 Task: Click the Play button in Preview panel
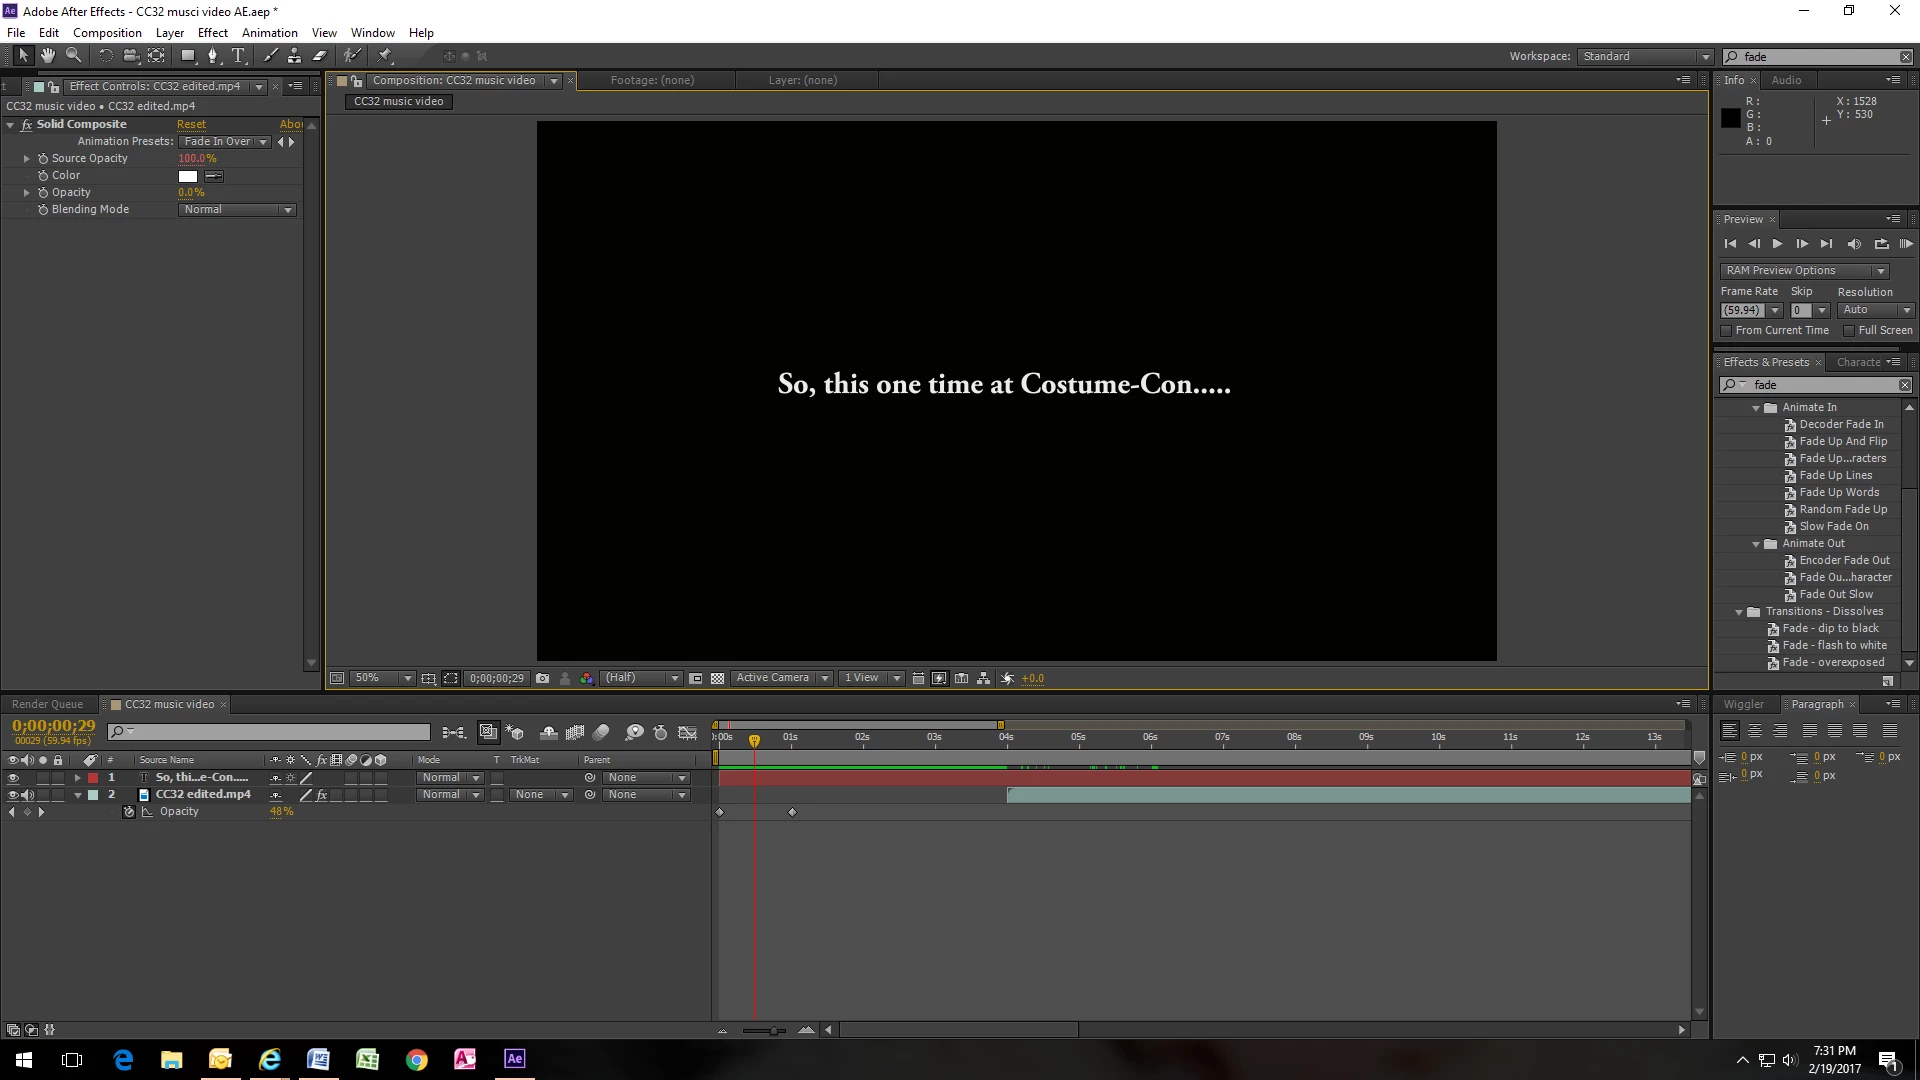click(1777, 244)
